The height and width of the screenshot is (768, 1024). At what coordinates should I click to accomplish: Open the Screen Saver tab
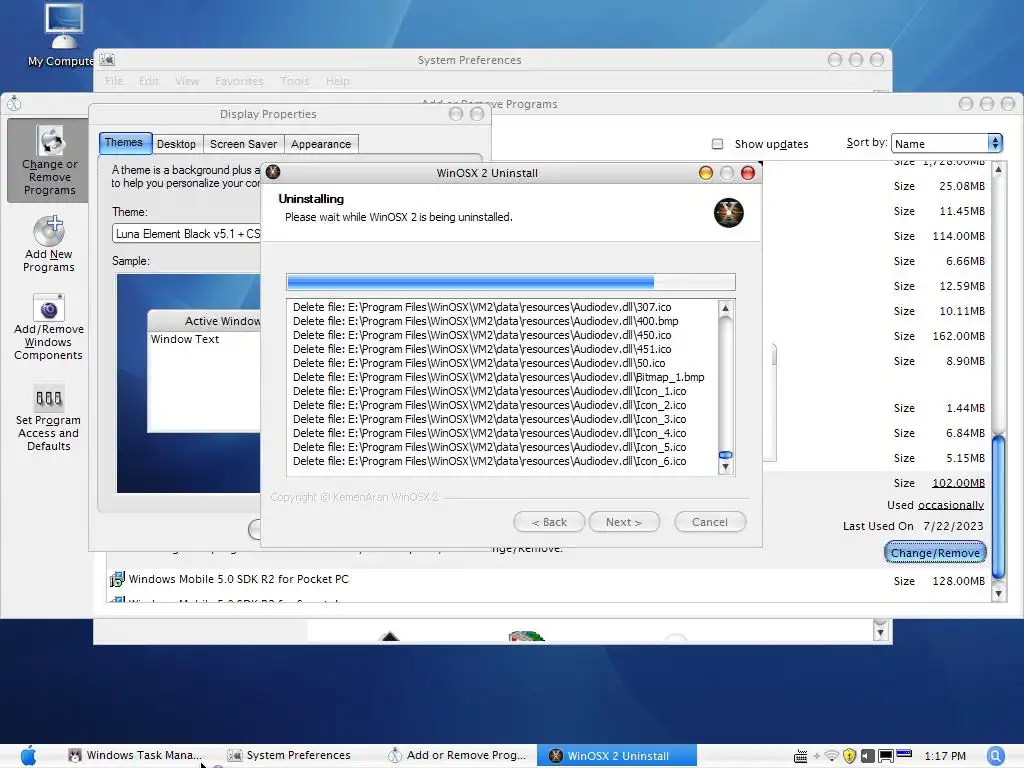click(x=244, y=144)
